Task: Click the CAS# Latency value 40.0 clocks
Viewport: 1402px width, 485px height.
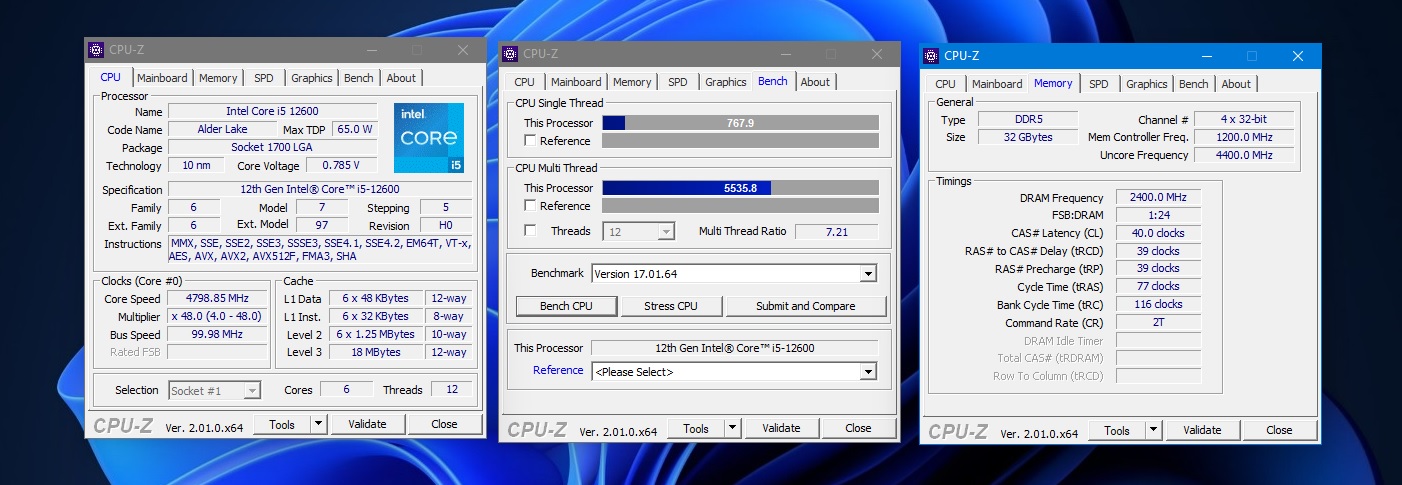Action: [1158, 233]
